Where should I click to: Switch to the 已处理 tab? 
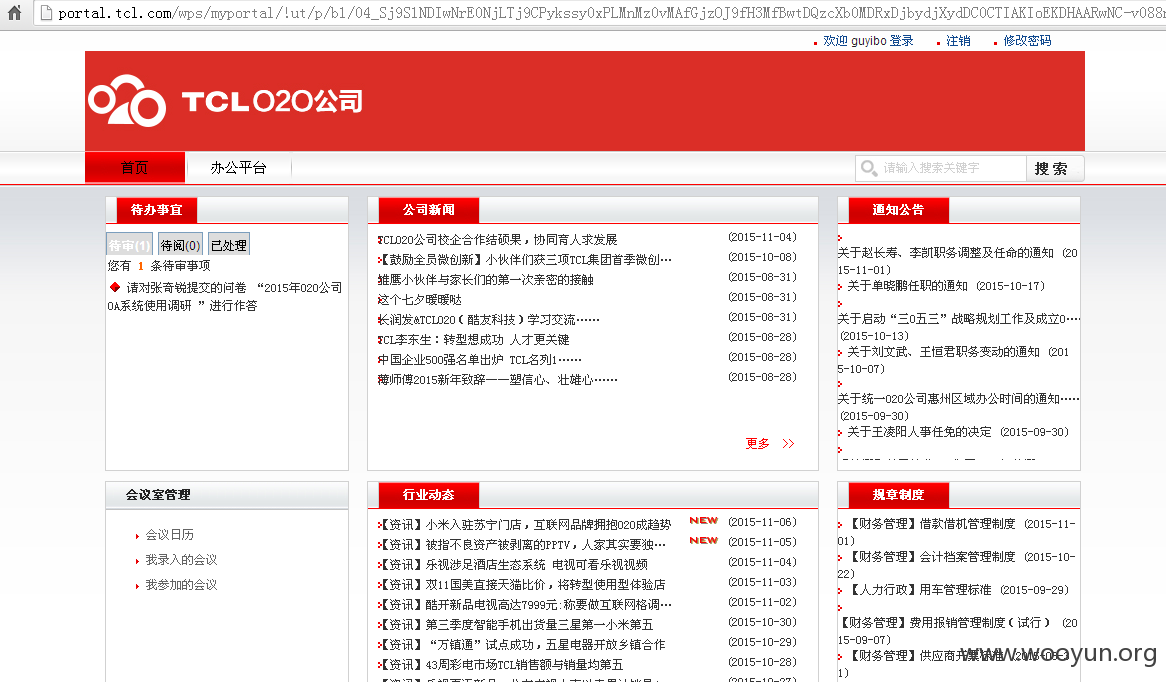pyautogui.click(x=228, y=245)
